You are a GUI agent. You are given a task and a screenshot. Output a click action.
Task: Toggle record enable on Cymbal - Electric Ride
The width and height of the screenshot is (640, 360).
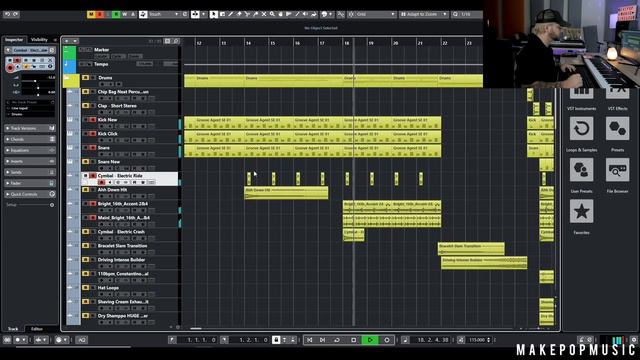[x=102, y=182]
